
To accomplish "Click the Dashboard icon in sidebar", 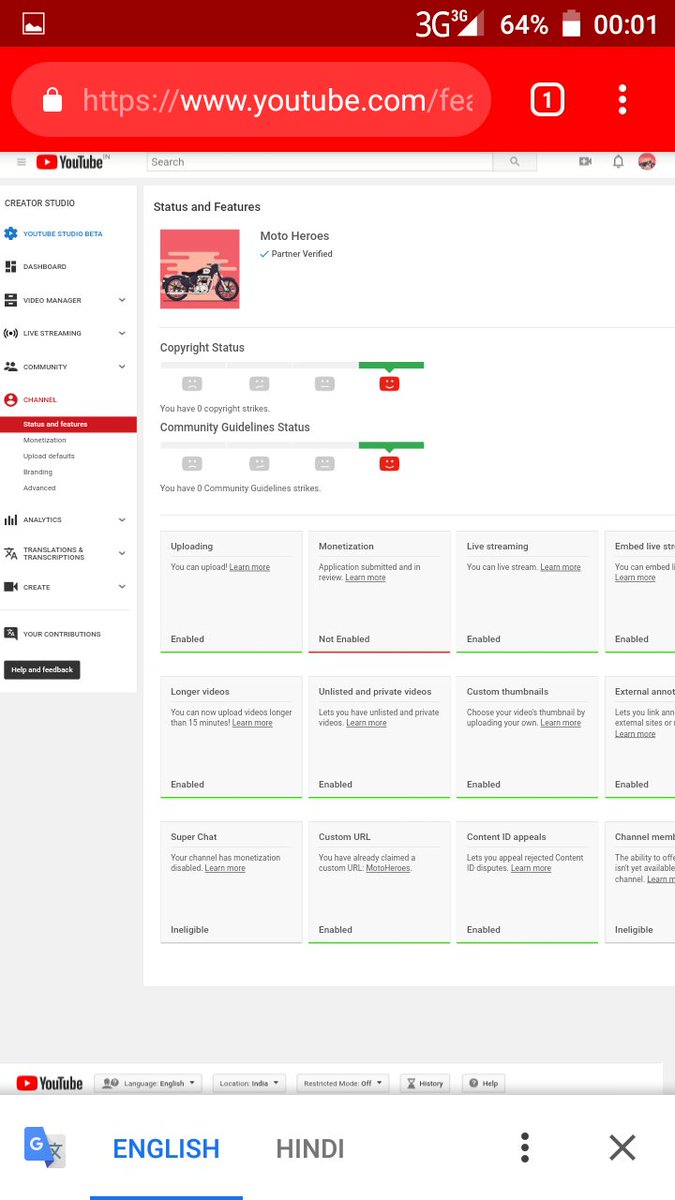I will (11, 267).
